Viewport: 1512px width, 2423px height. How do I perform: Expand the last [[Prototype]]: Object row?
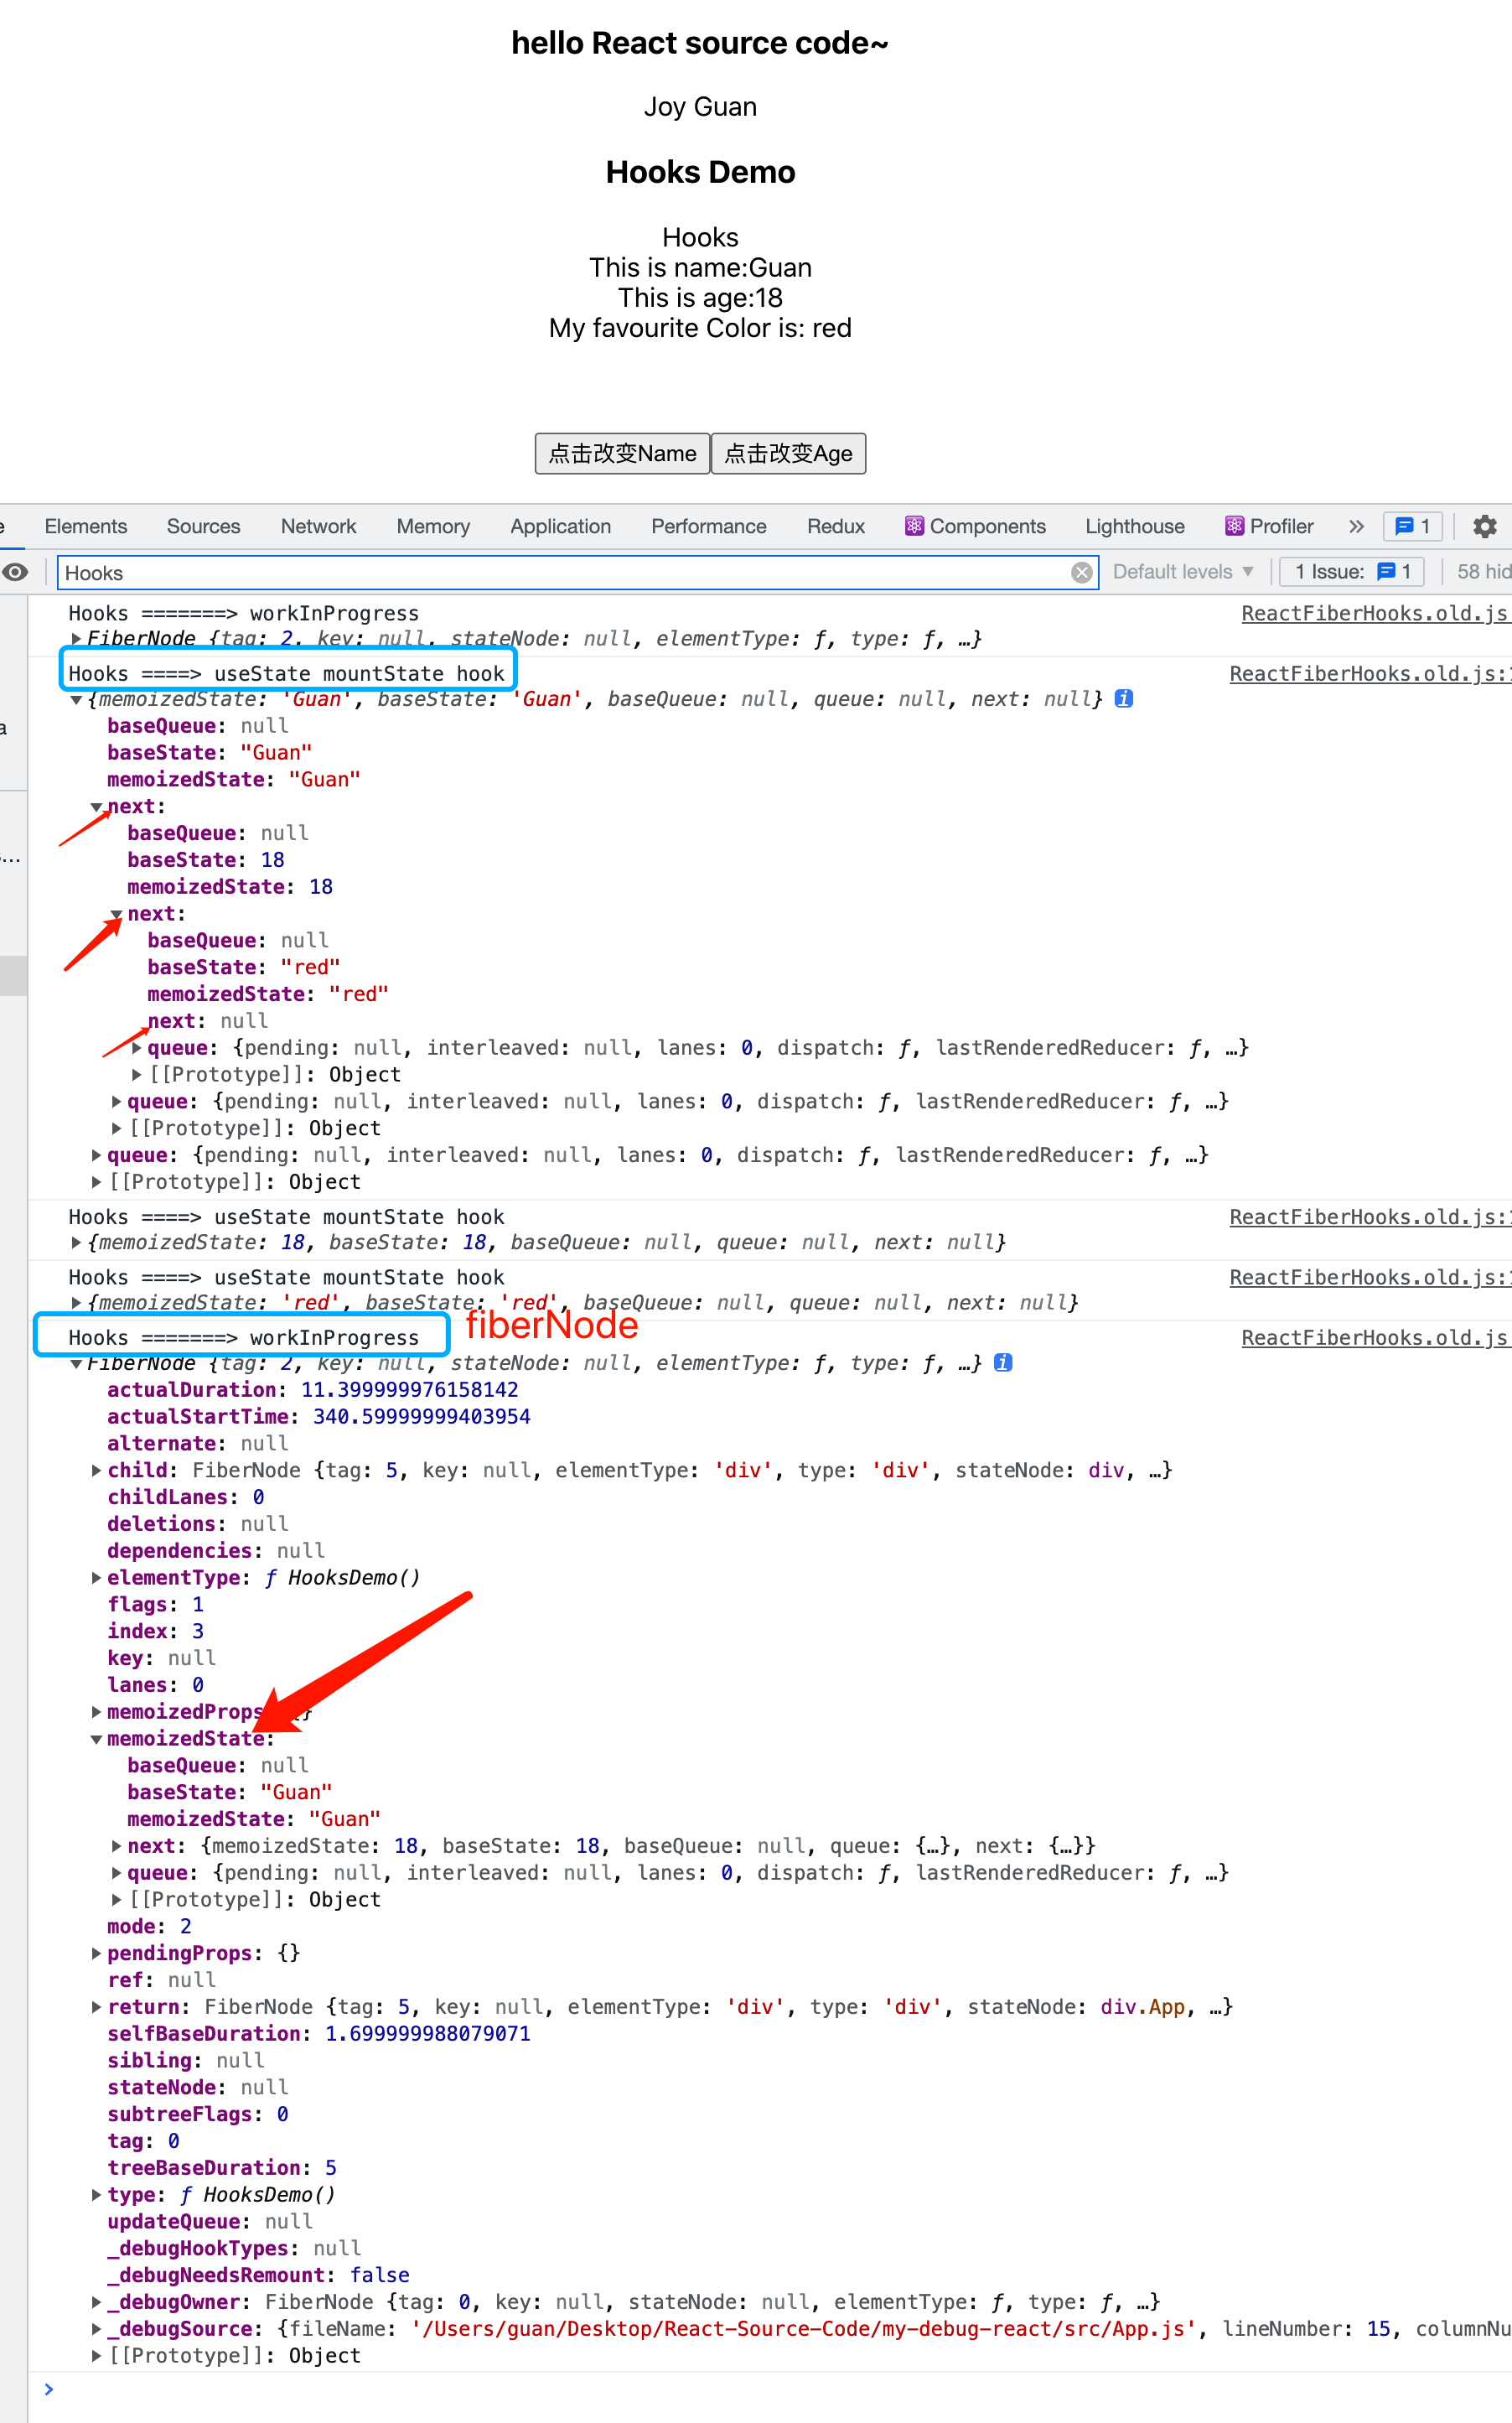tap(96, 2355)
